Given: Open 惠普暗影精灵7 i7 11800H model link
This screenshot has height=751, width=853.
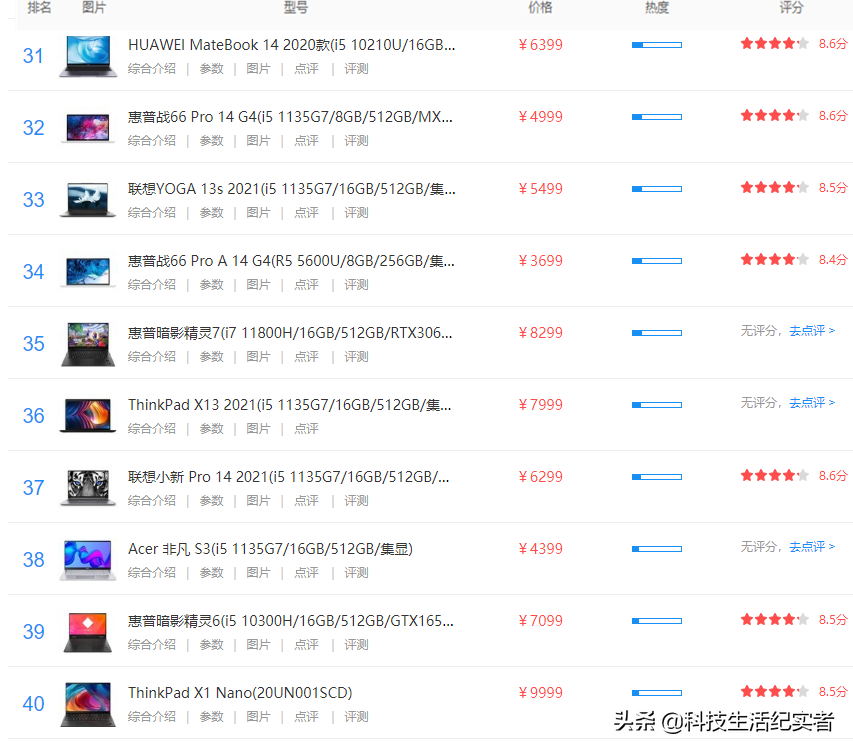Looking at the screenshot, I should [290, 333].
